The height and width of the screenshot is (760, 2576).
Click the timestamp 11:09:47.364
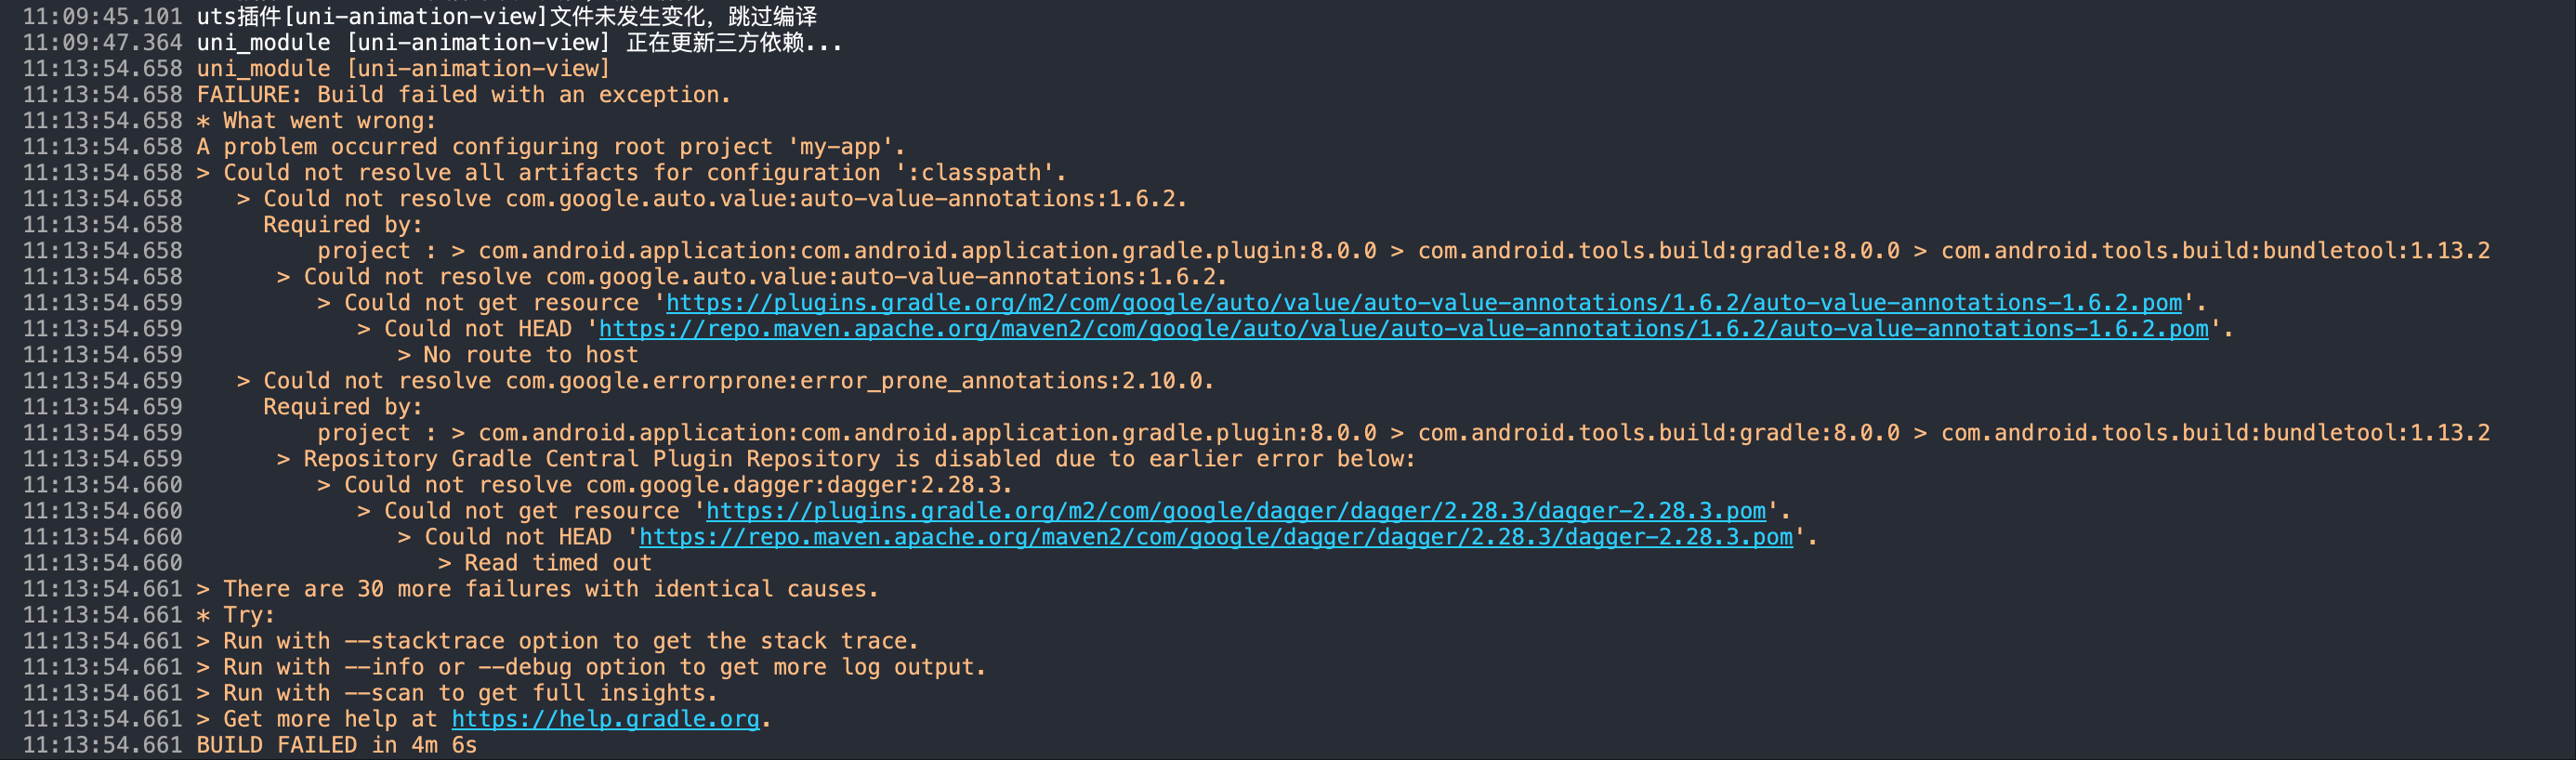103,43
